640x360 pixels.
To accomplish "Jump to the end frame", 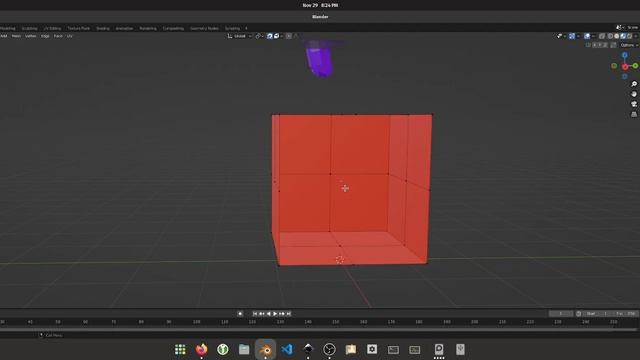I will pos(289,313).
